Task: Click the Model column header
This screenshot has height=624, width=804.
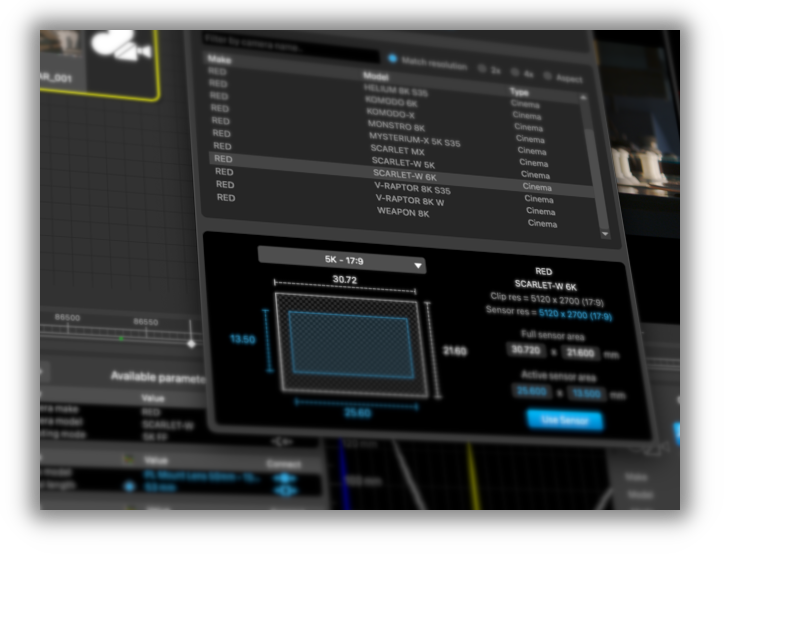Action: click(375, 76)
